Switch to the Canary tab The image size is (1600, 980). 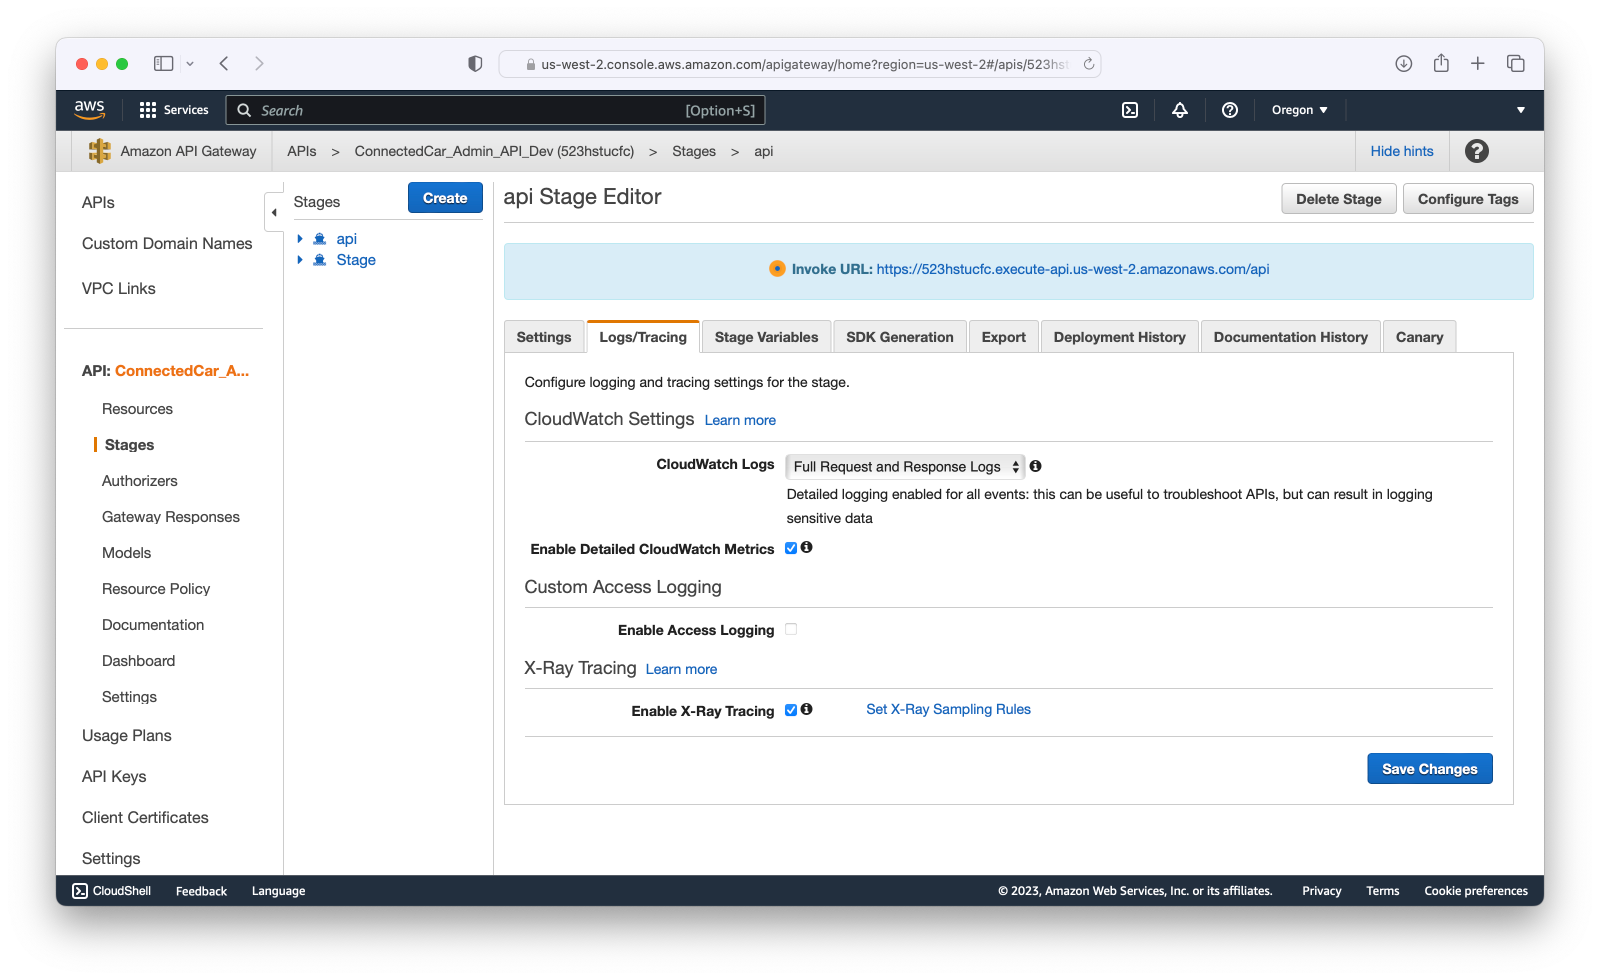[1420, 337]
